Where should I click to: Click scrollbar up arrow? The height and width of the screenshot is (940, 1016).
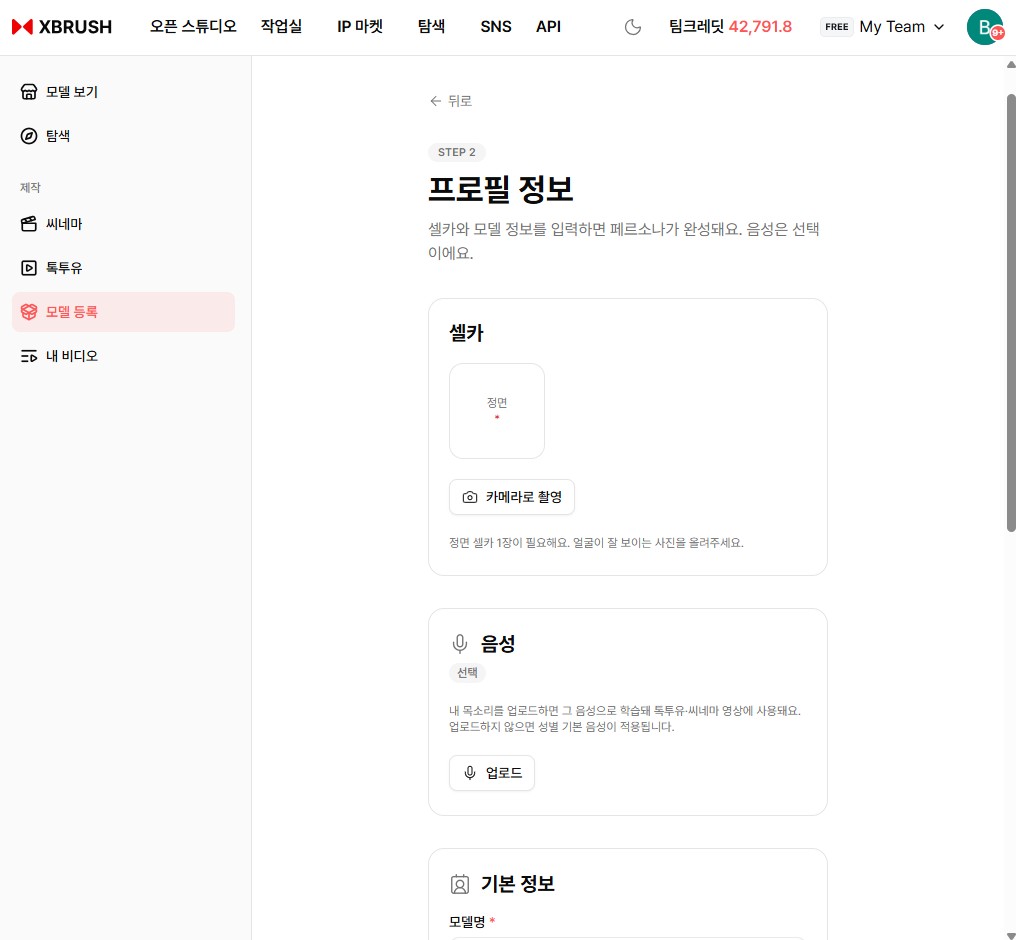pyautogui.click(x=1011, y=64)
